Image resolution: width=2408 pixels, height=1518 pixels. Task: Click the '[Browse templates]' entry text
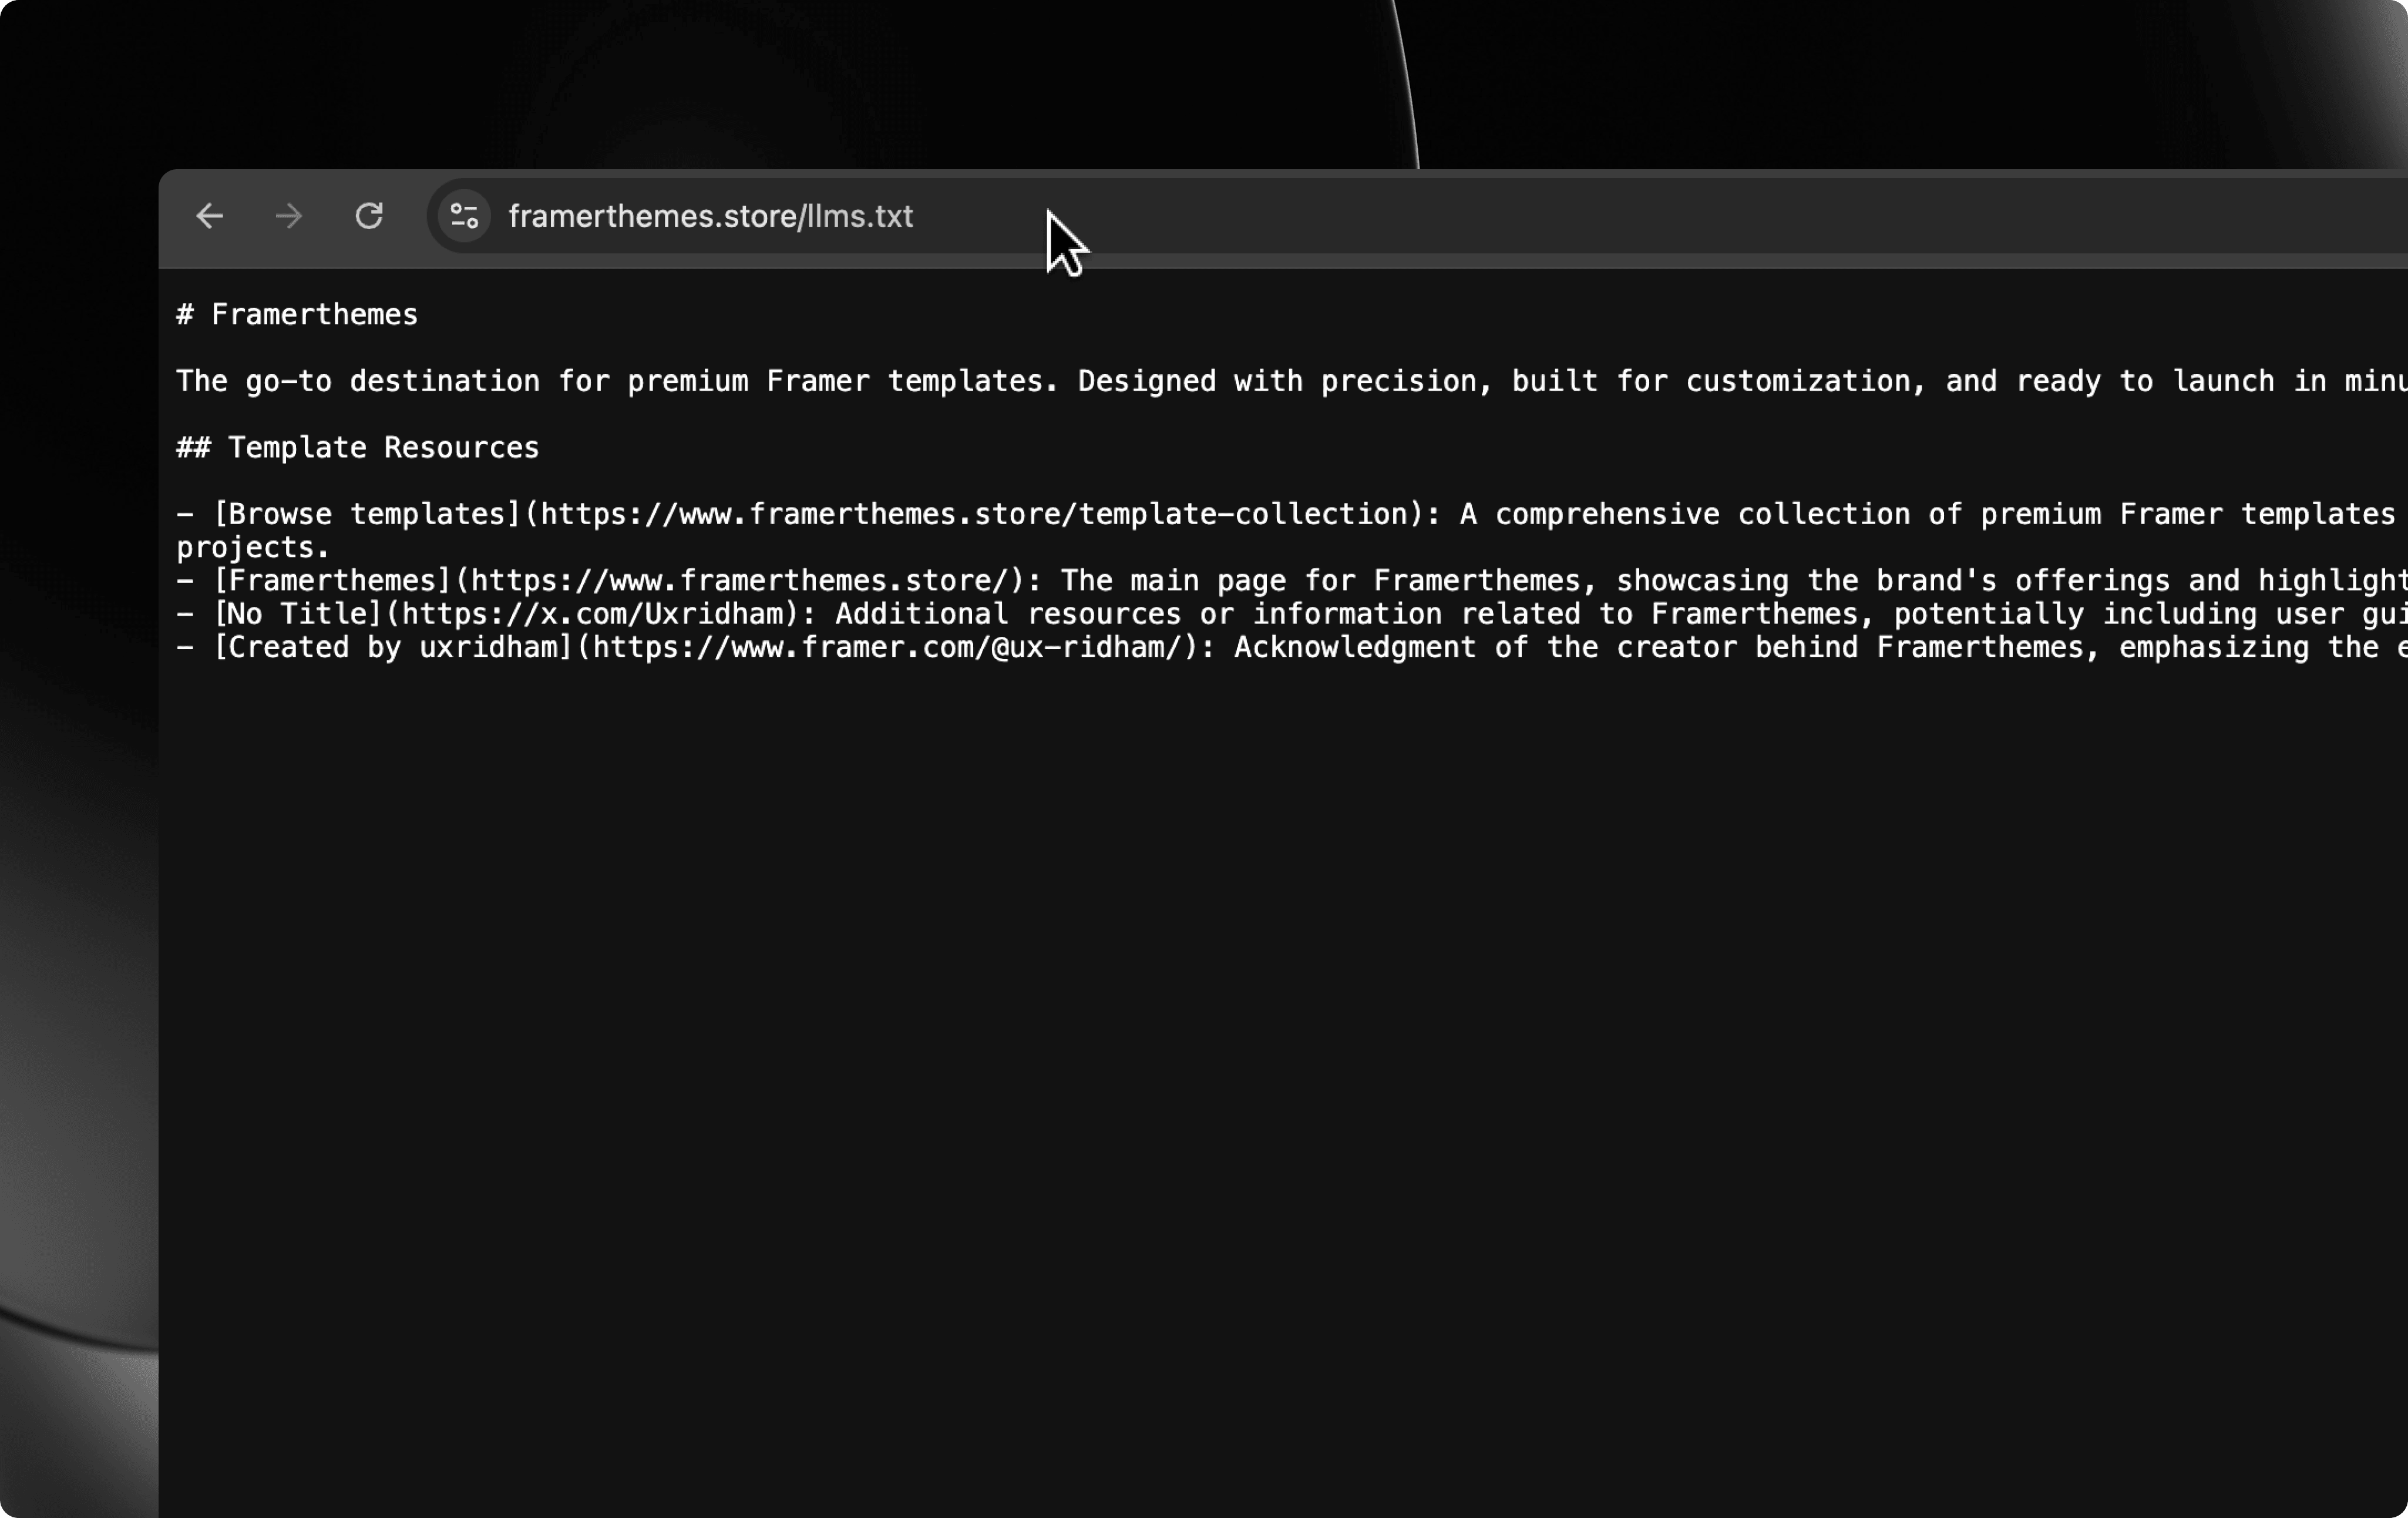(x=368, y=514)
